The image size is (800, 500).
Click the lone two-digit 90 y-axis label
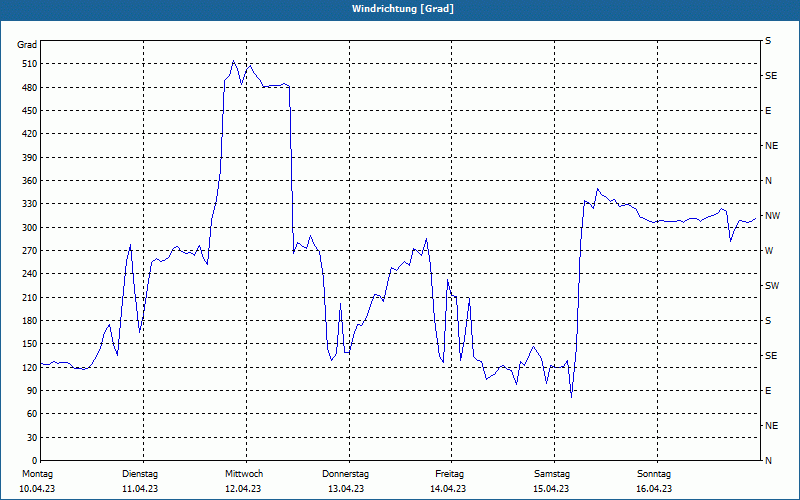[x=32, y=391]
